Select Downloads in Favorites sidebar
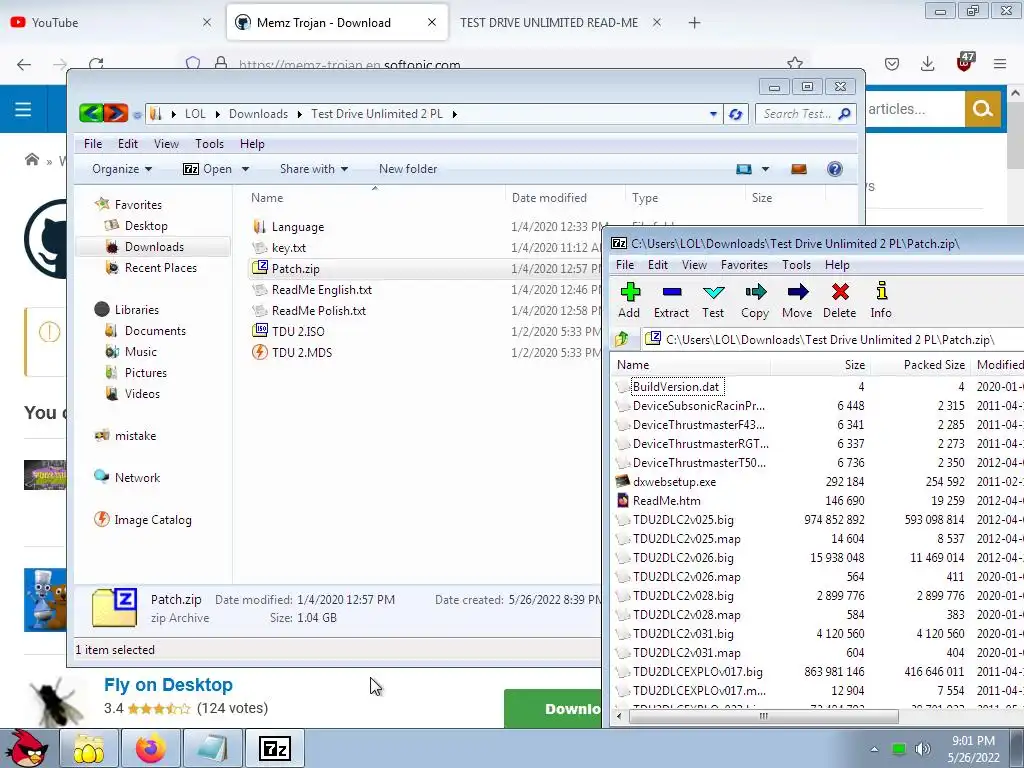Image resolution: width=1024 pixels, height=768 pixels. (x=154, y=247)
